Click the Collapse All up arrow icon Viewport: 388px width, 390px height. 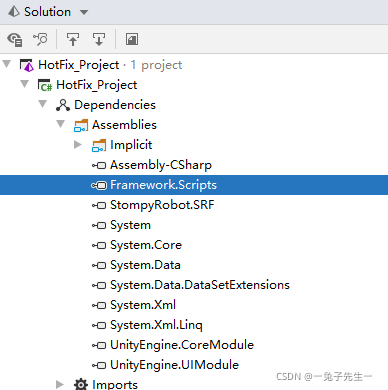pos(73,39)
